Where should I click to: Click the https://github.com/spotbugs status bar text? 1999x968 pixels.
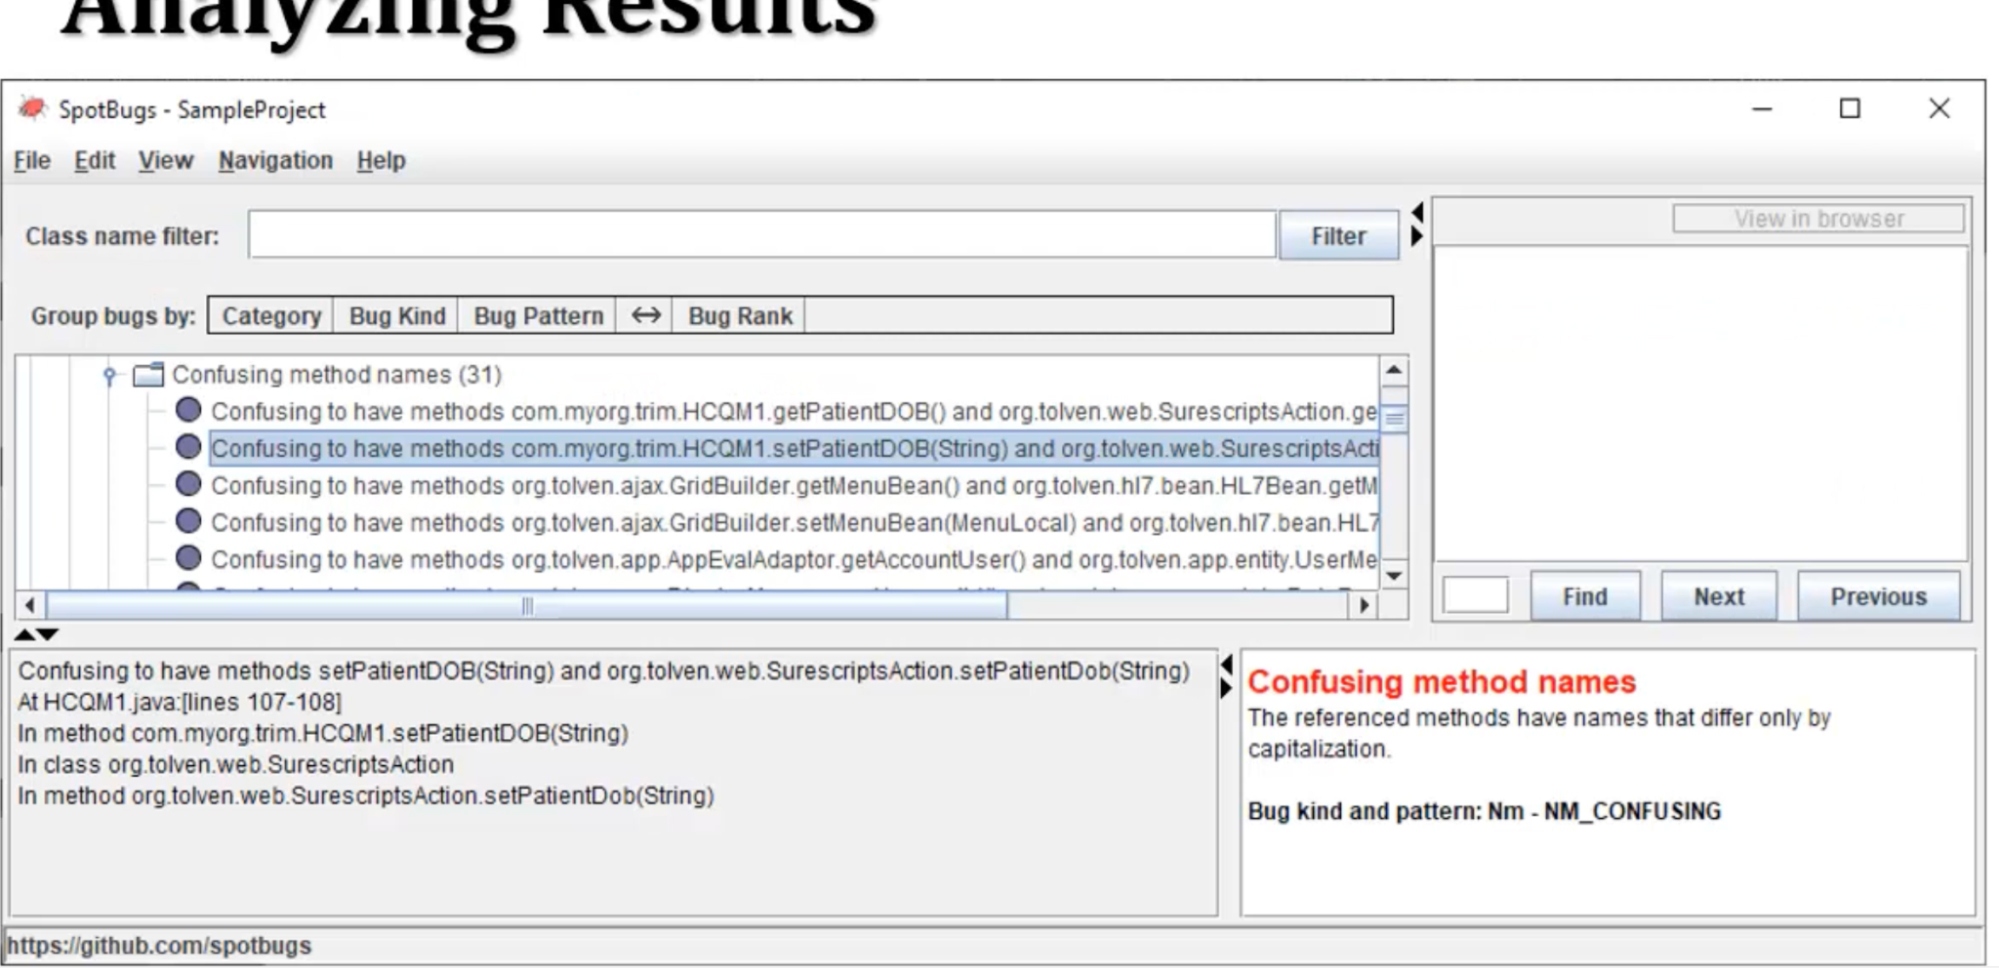click(x=159, y=945)
